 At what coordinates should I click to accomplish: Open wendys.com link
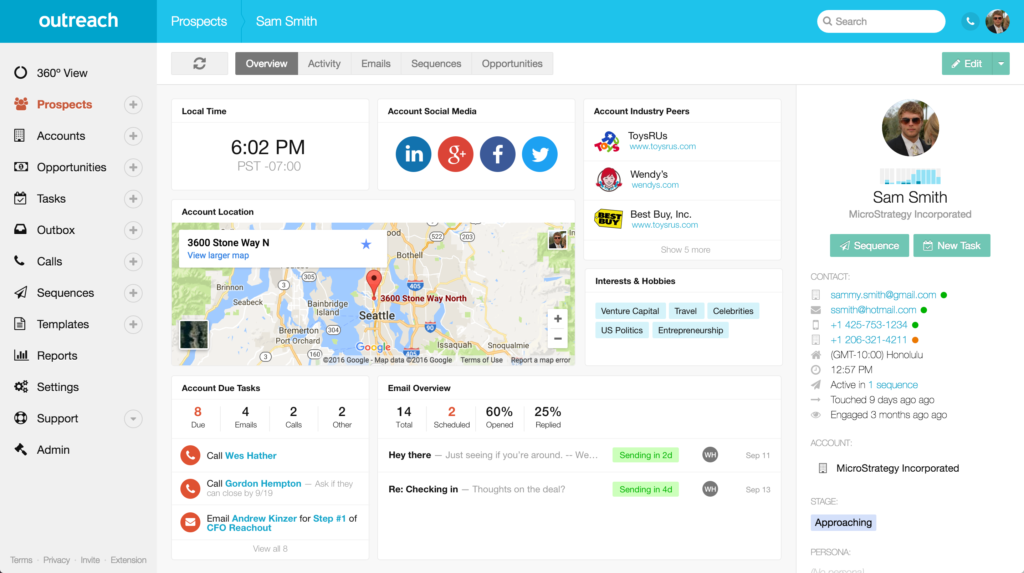655,185
